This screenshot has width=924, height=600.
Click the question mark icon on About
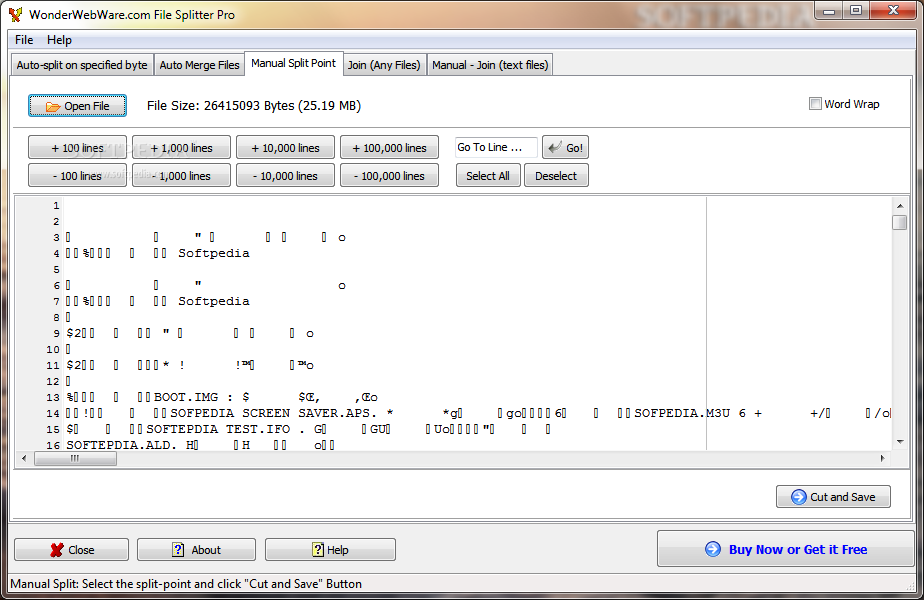coord(178,550)
